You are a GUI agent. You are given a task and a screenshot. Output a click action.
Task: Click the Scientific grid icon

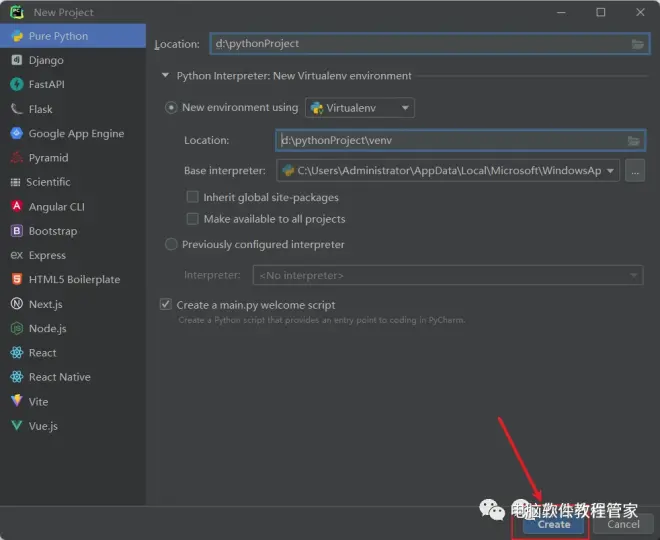[16, 182]
